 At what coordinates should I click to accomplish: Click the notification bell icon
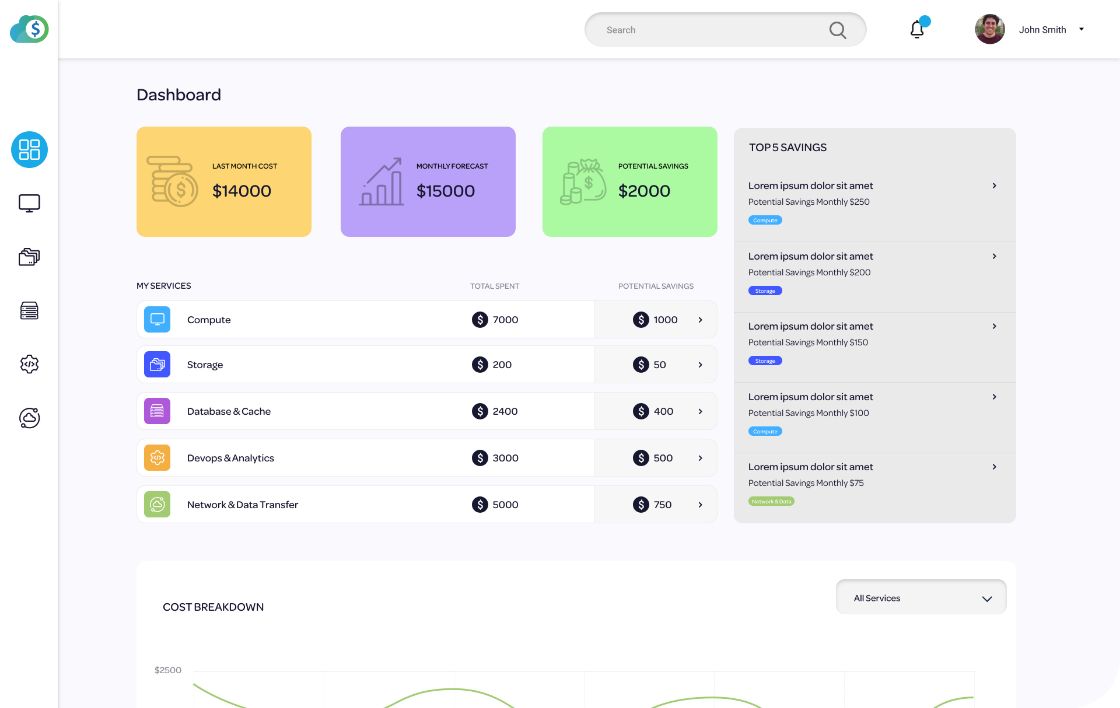916,30
